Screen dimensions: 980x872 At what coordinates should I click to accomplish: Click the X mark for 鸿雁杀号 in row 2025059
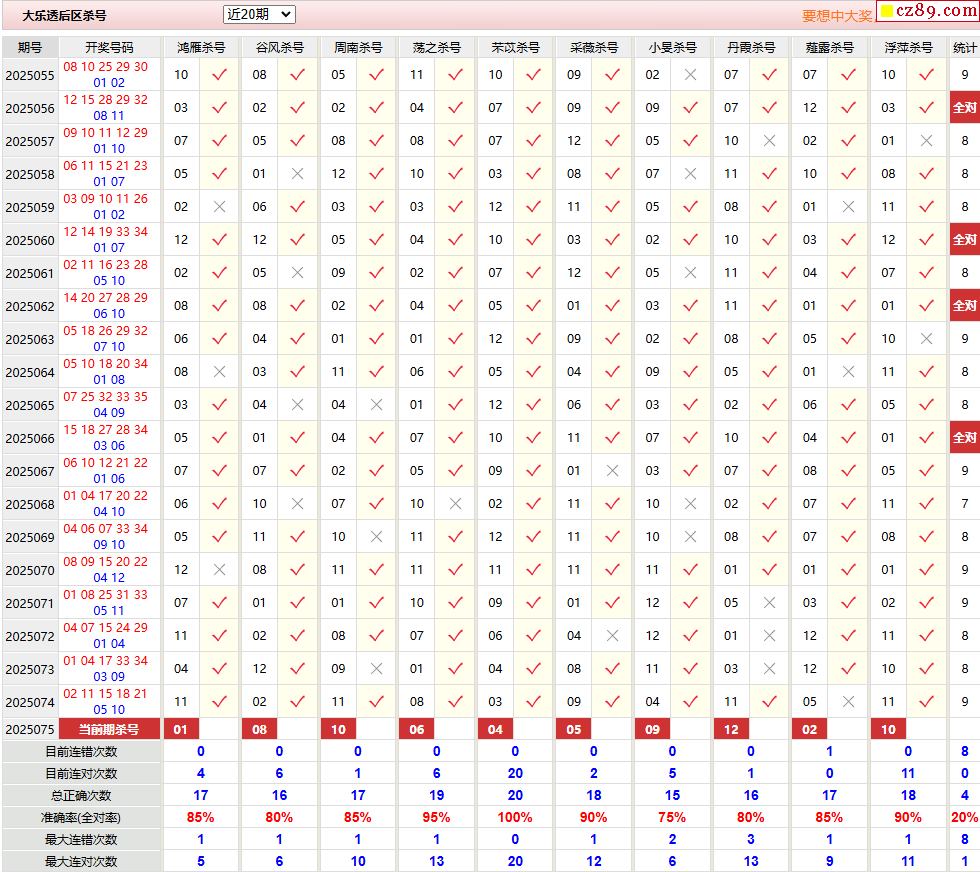point(219,207)
